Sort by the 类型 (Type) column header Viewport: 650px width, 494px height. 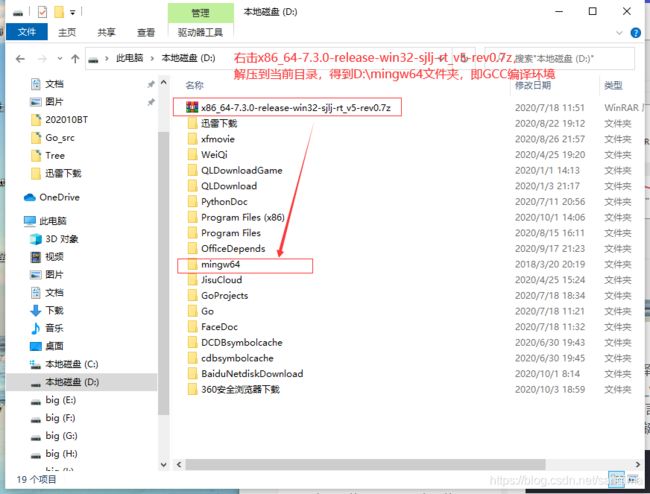[x=613, y=85]
